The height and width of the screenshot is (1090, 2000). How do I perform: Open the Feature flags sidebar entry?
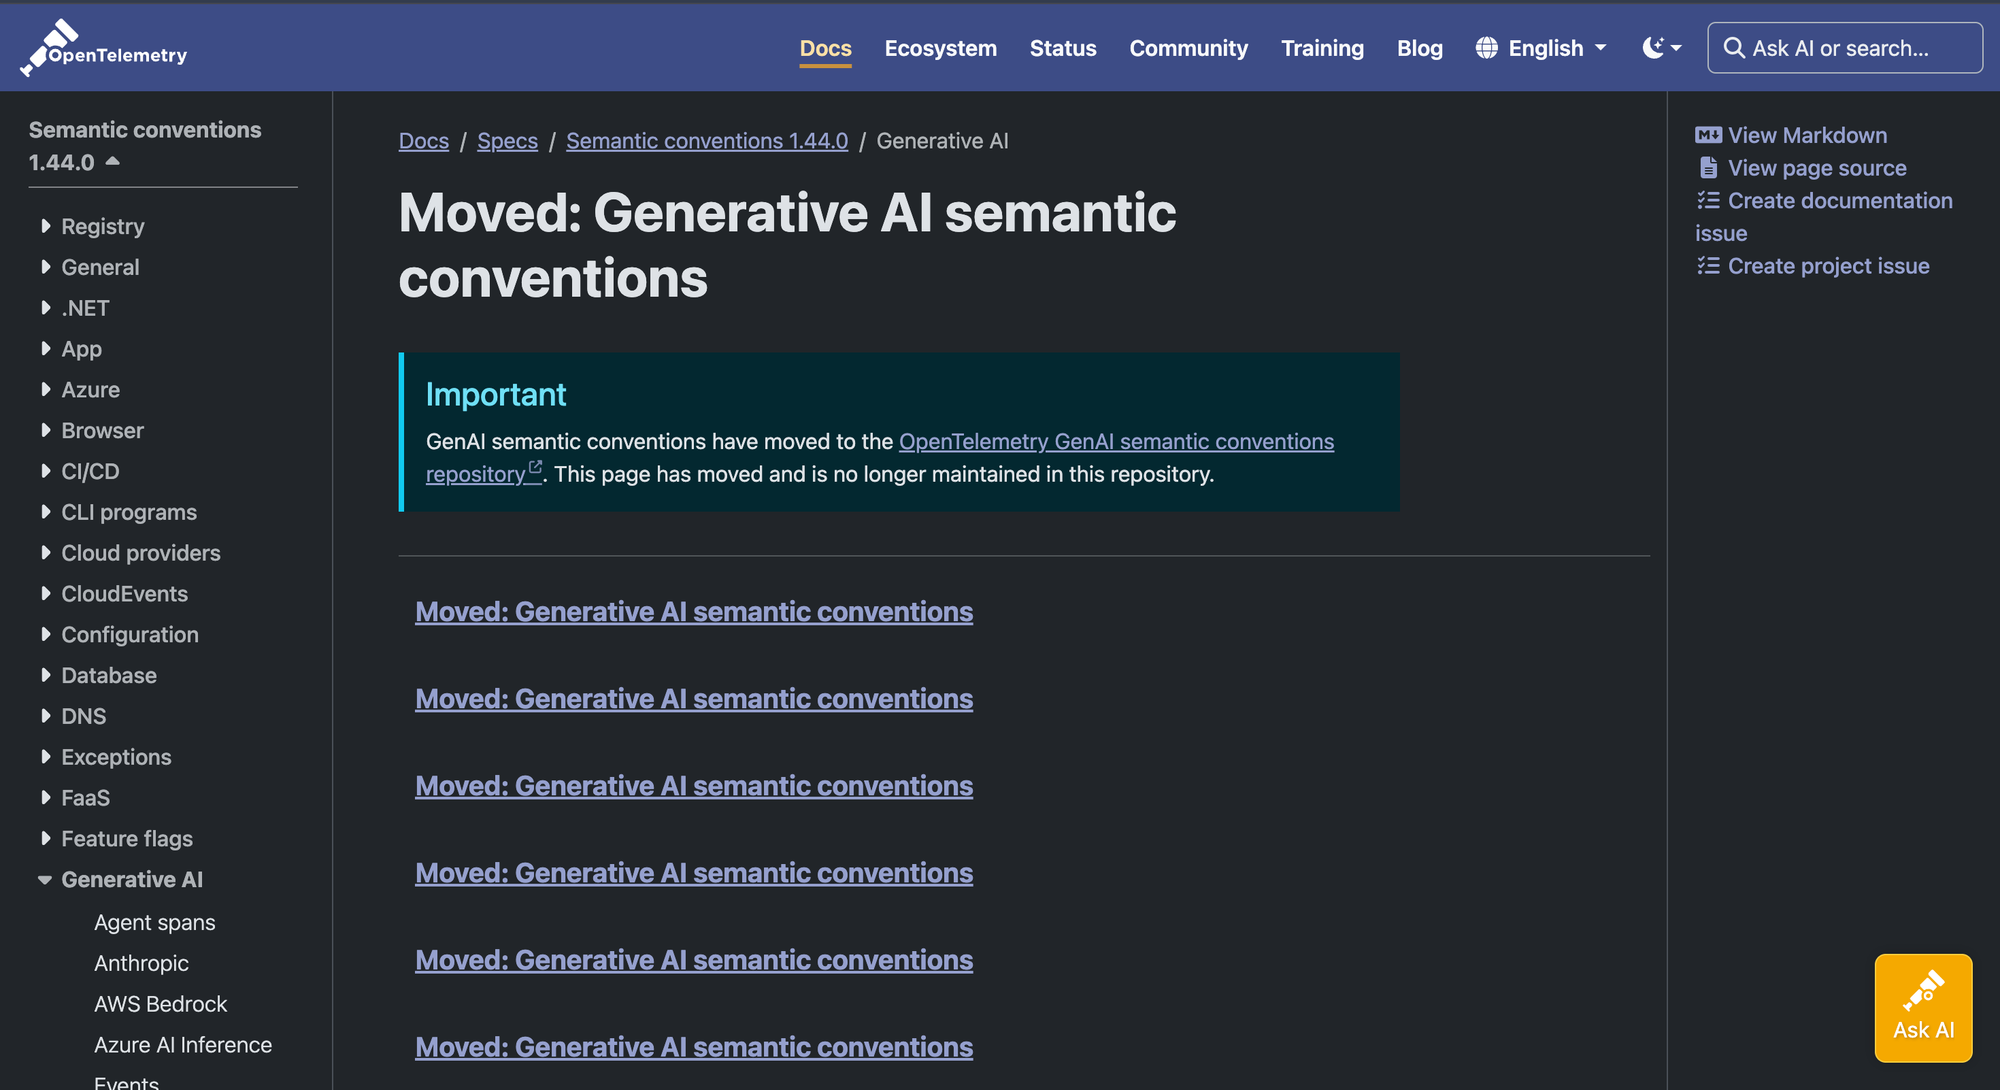(127, 839)
